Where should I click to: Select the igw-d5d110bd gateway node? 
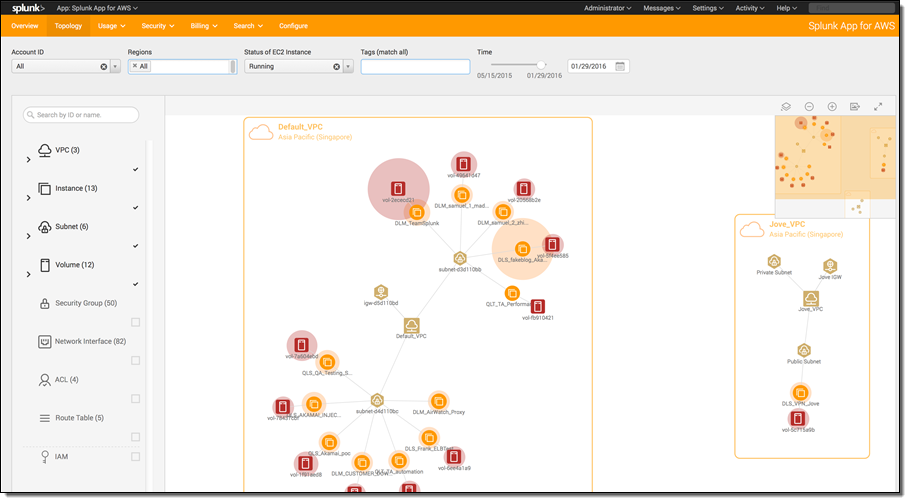(x=381, y=291)
